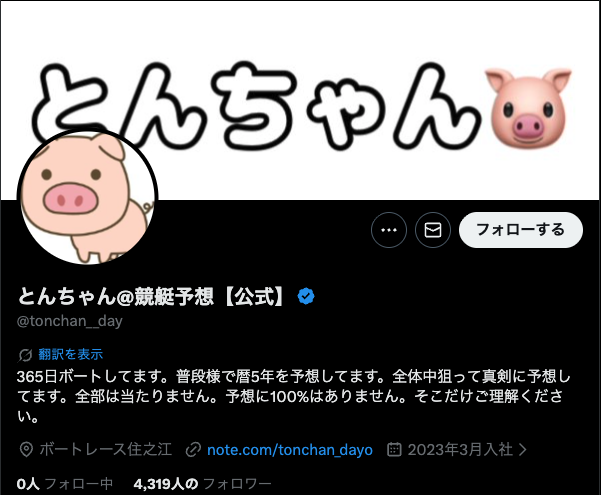The image size is (601, 495).
Task: Expand the chevron after 2023年3月入社
Action: pos(522,449)
